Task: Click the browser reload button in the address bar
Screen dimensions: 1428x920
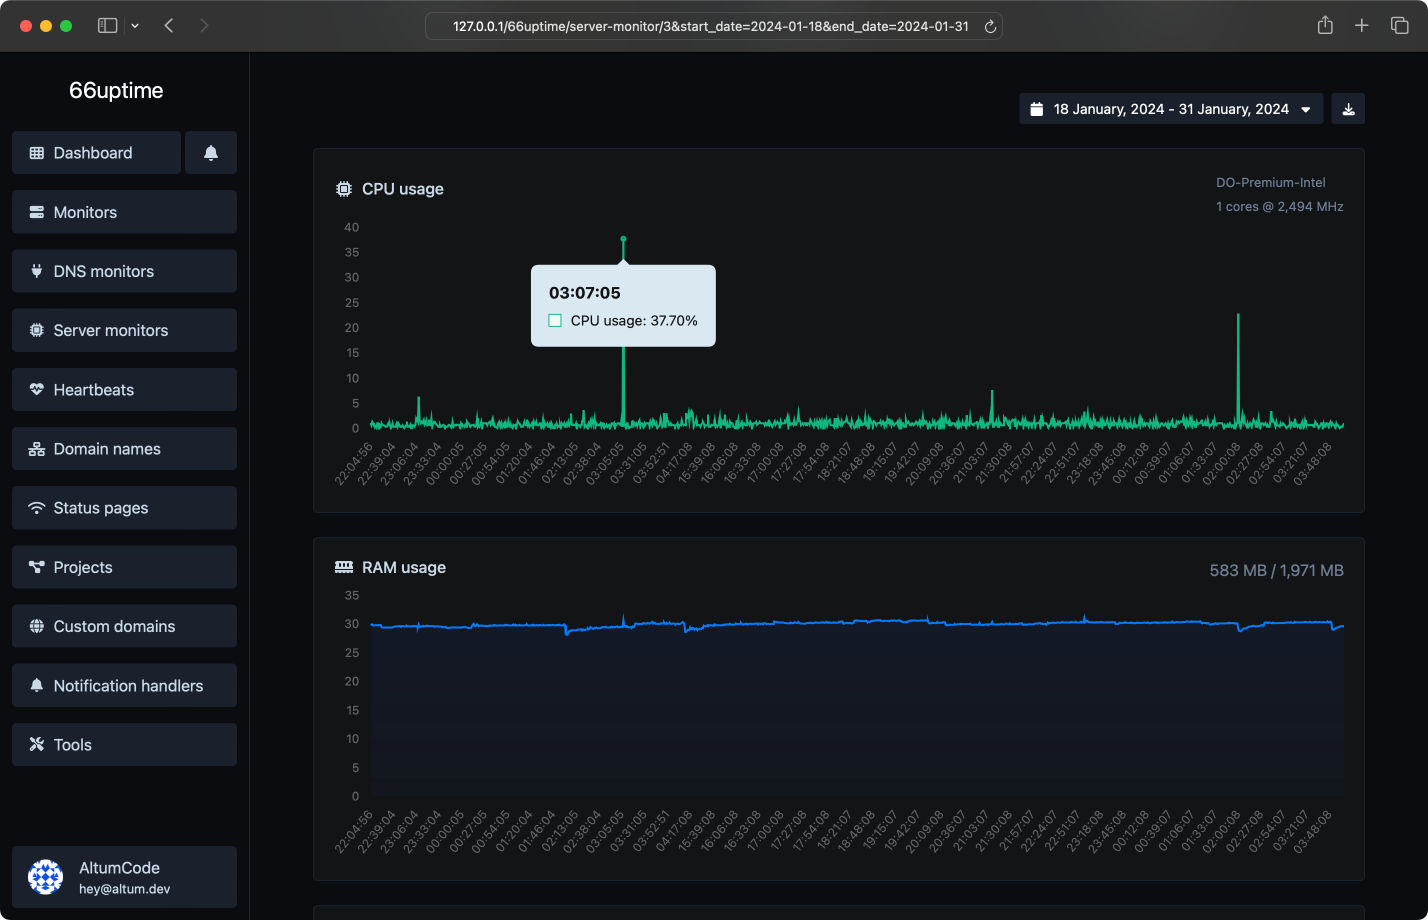Action: pyautogui.click(x=990, y=26)
